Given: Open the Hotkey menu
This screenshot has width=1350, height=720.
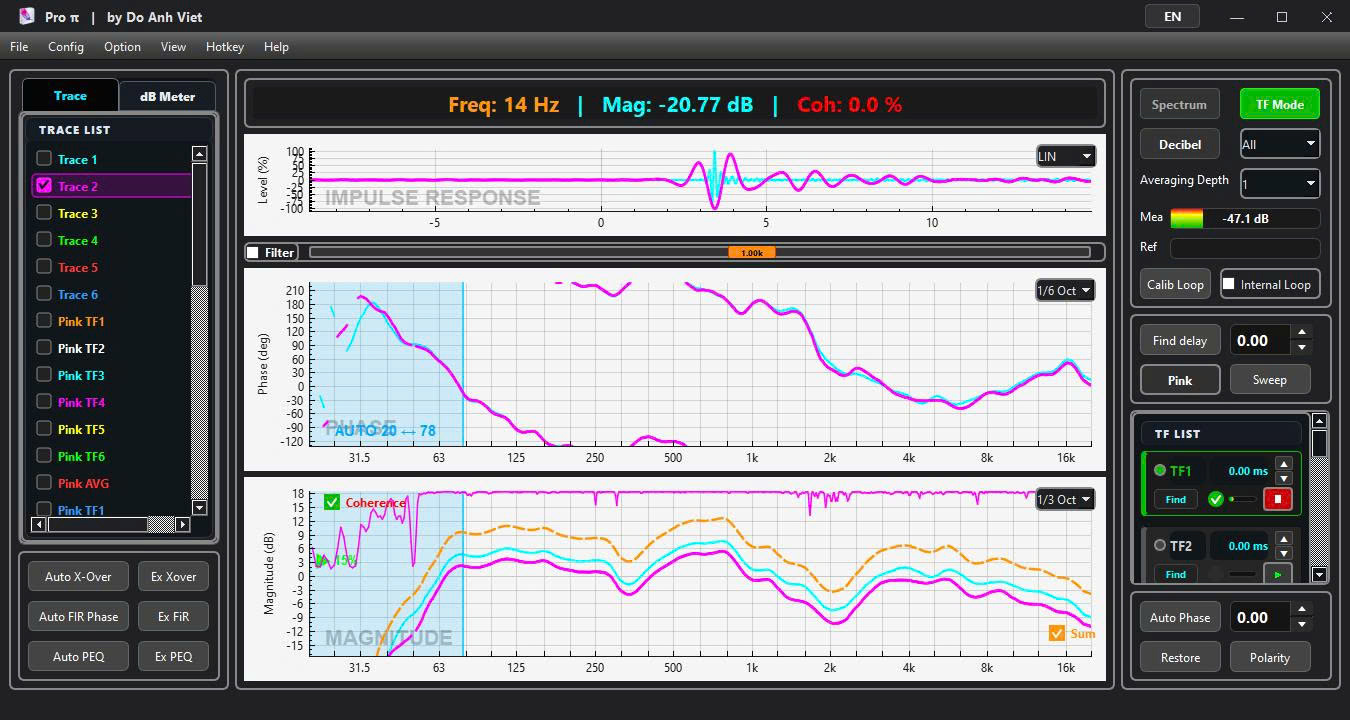Looking at the screenshot, I should tap(225, 47).
